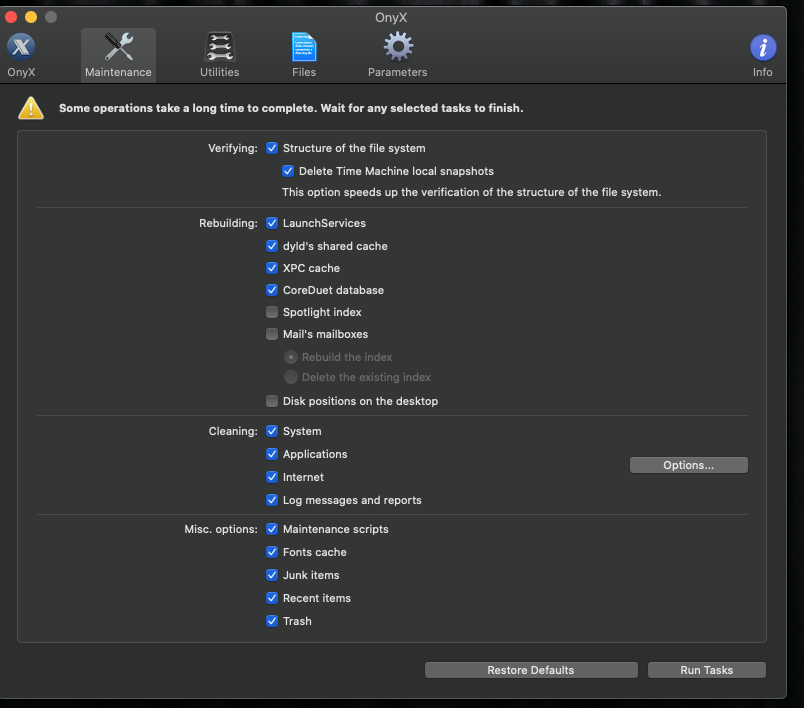Open the Files document icon
Screen dimensions: 804x708
click(x=304, y=55)
